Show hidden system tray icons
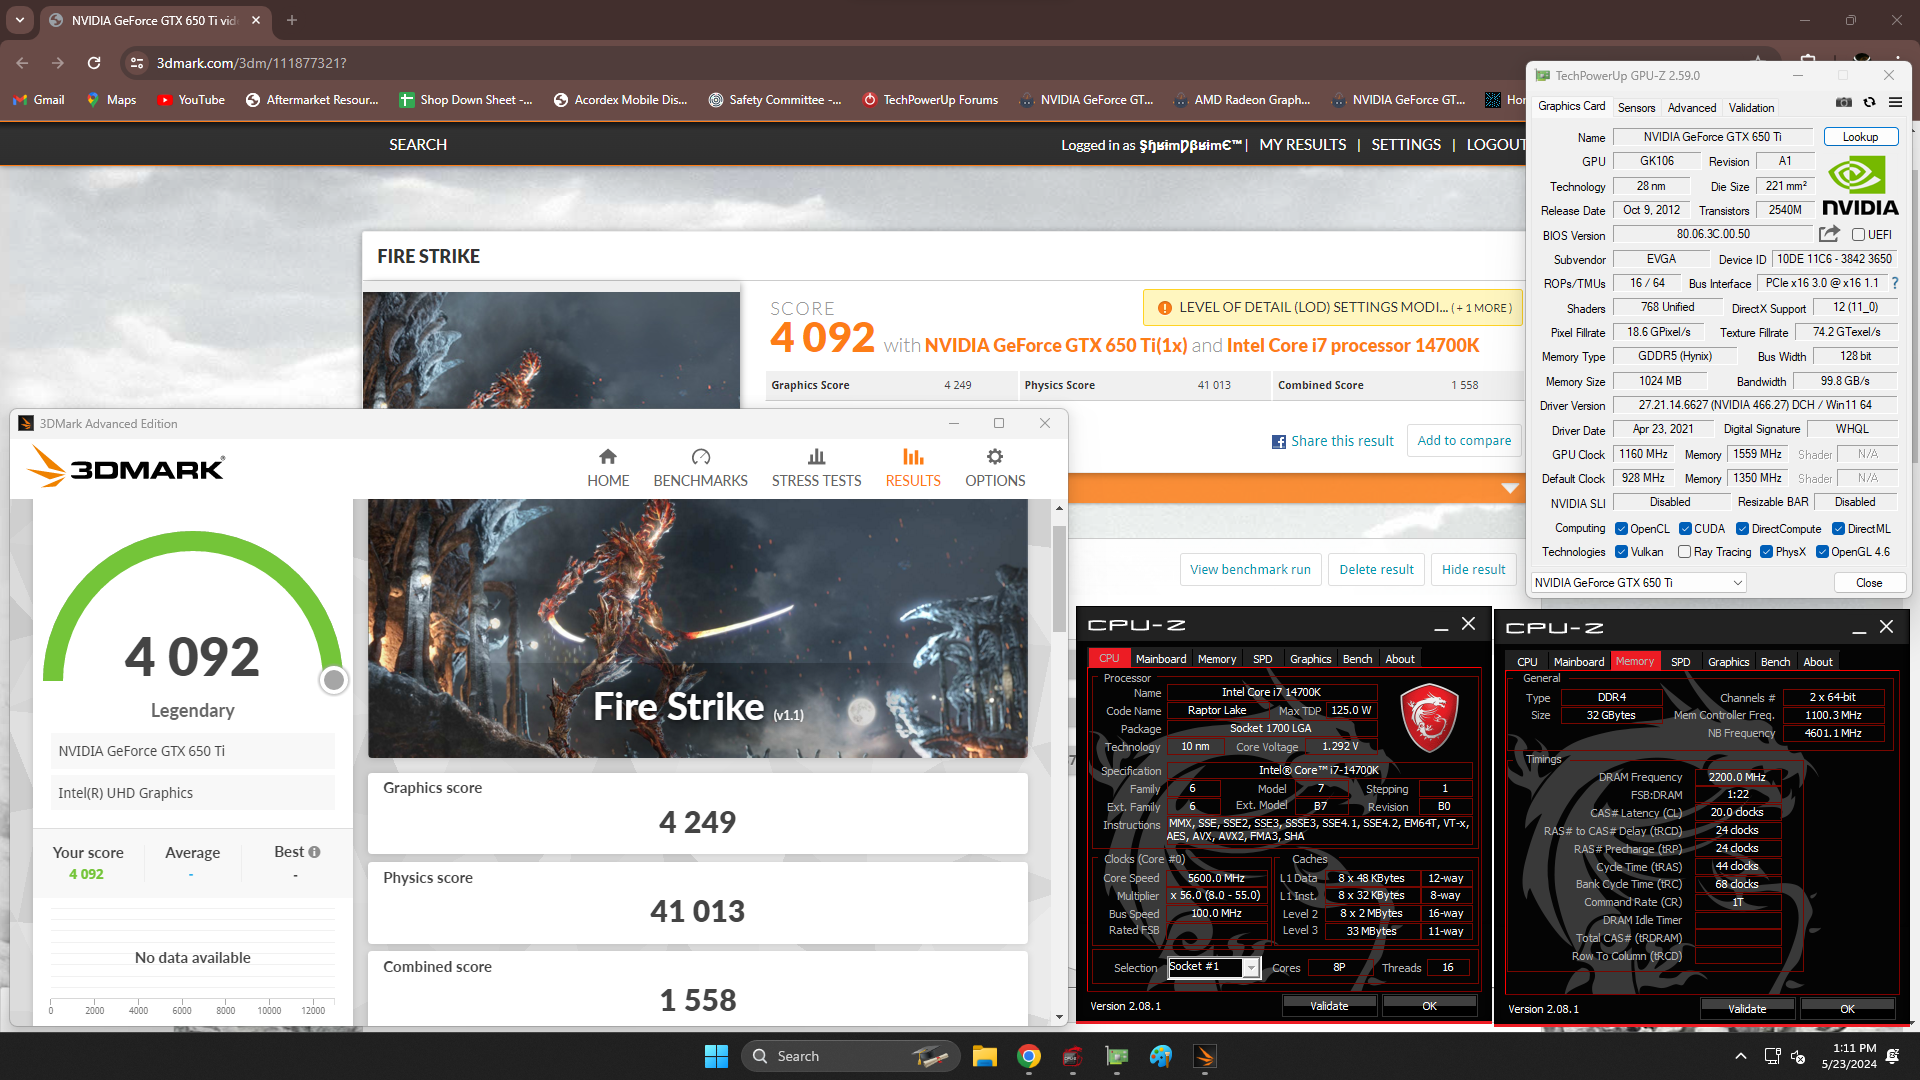This screenshot has height=1080, width=1920. (x=1741, y=1056)
